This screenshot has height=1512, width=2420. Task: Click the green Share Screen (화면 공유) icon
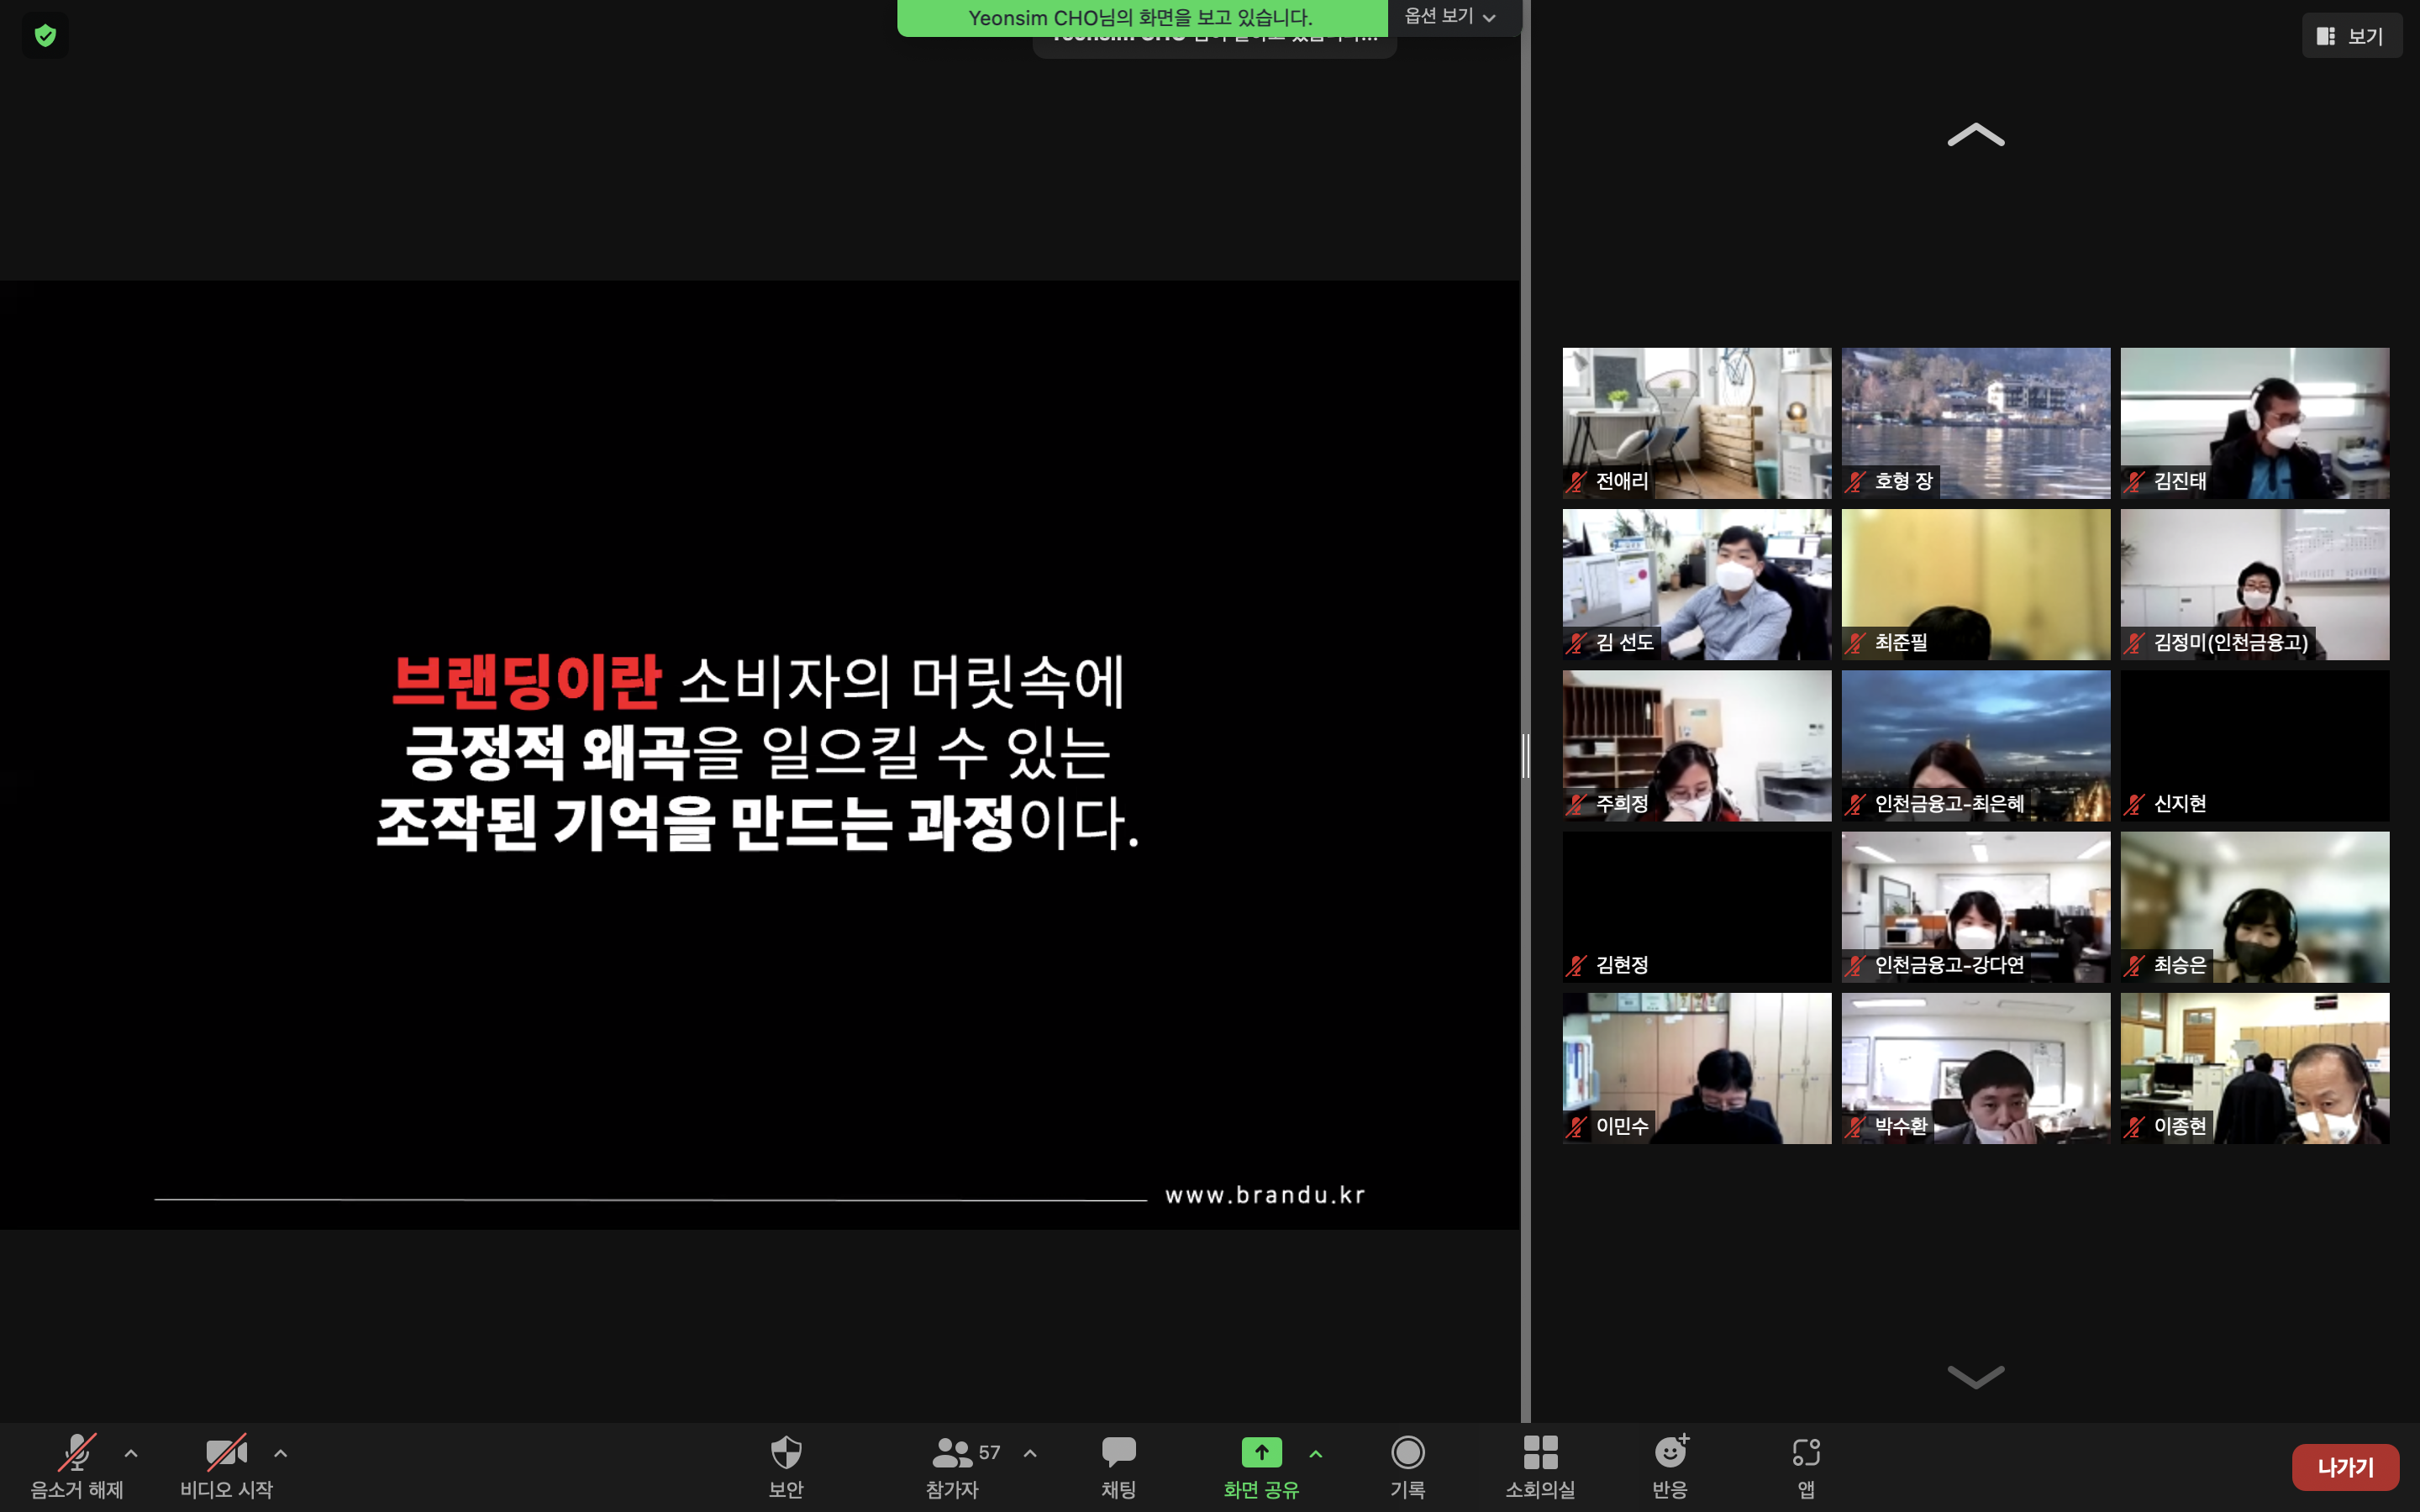(1261, 1452)
